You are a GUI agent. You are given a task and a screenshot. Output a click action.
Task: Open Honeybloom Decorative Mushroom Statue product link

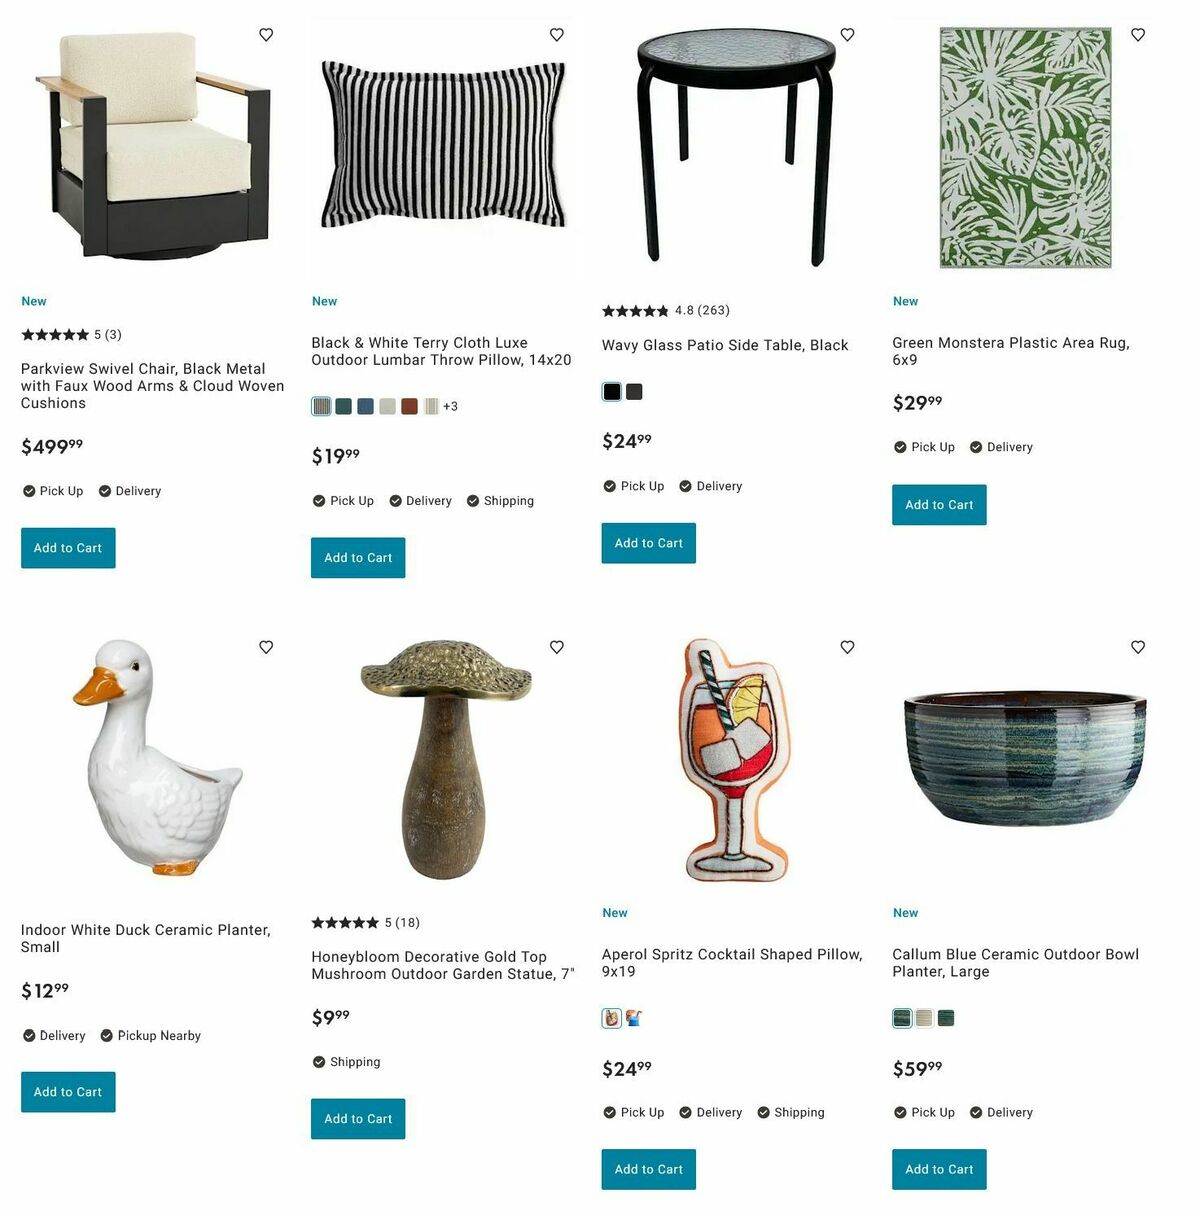[443, 965]
